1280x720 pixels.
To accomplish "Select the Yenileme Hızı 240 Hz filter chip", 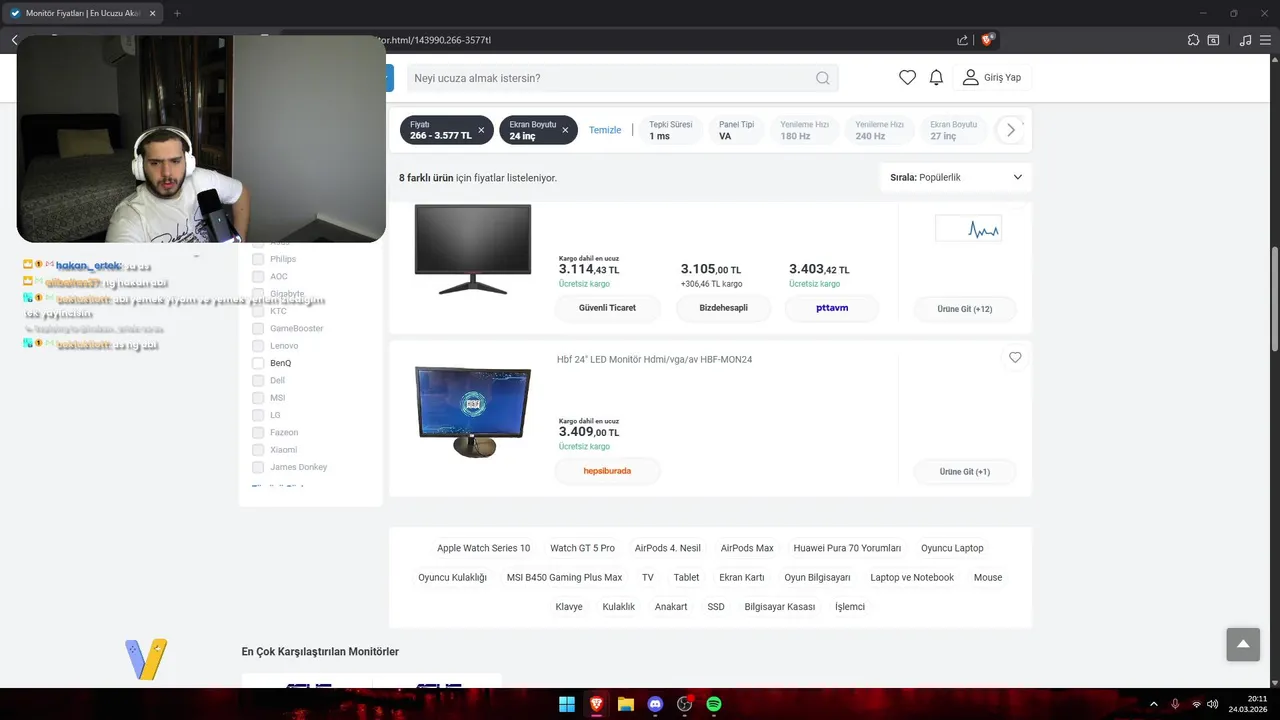I will coord(880,130).
